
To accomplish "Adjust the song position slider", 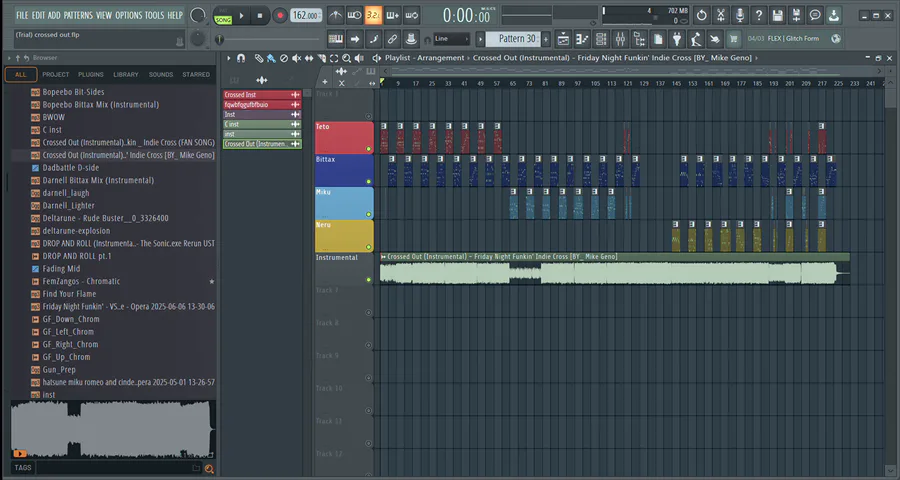I will click(x=268, y=39).
